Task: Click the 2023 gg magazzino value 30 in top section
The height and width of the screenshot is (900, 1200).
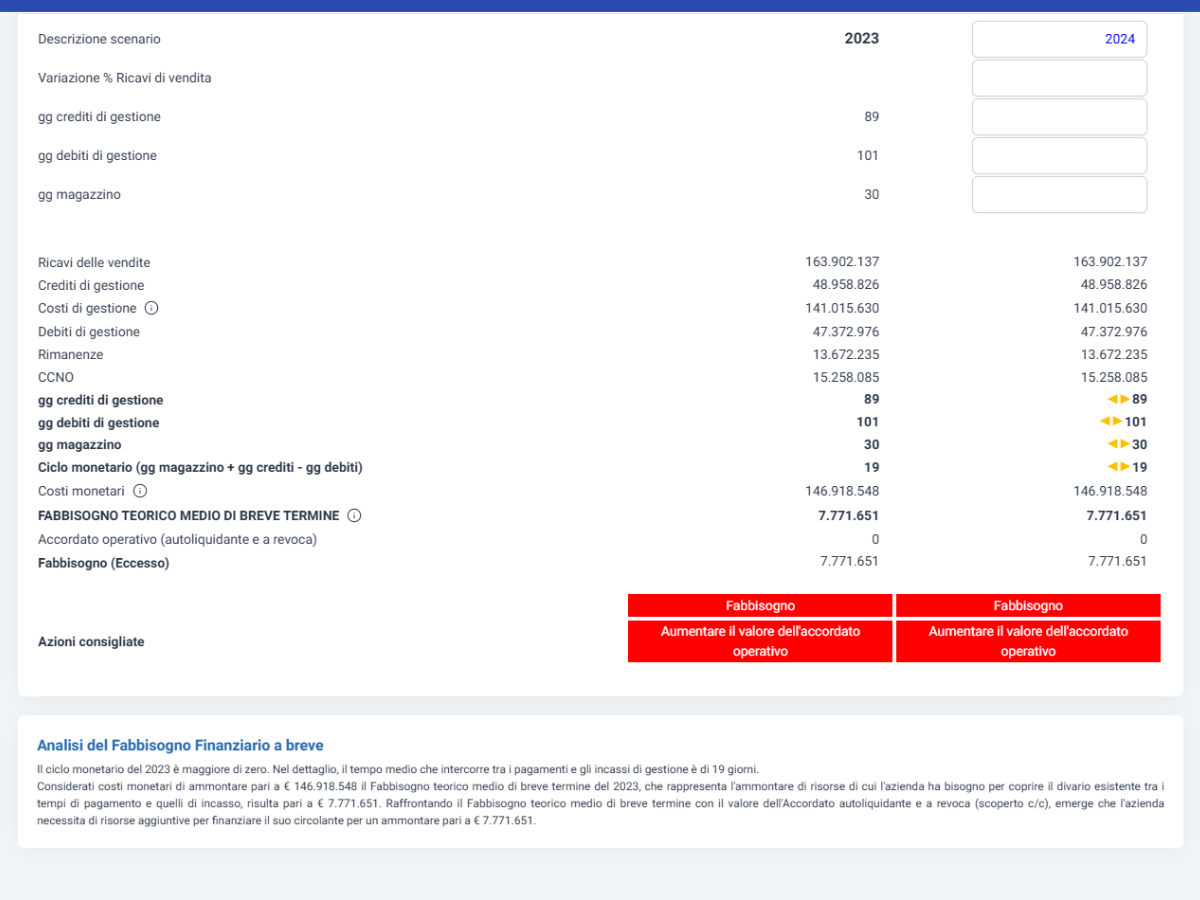Action: tap(872, 195)
